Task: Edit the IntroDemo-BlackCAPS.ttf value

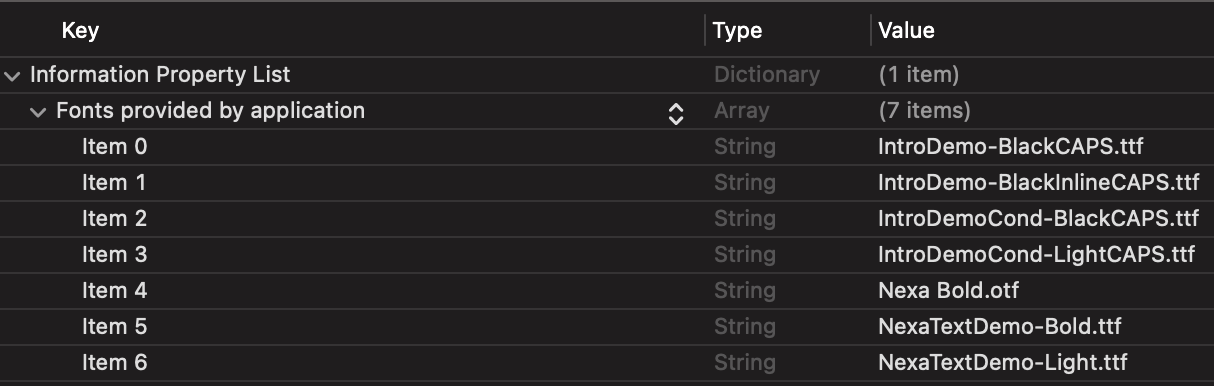Action: (x=1010, y=147)
